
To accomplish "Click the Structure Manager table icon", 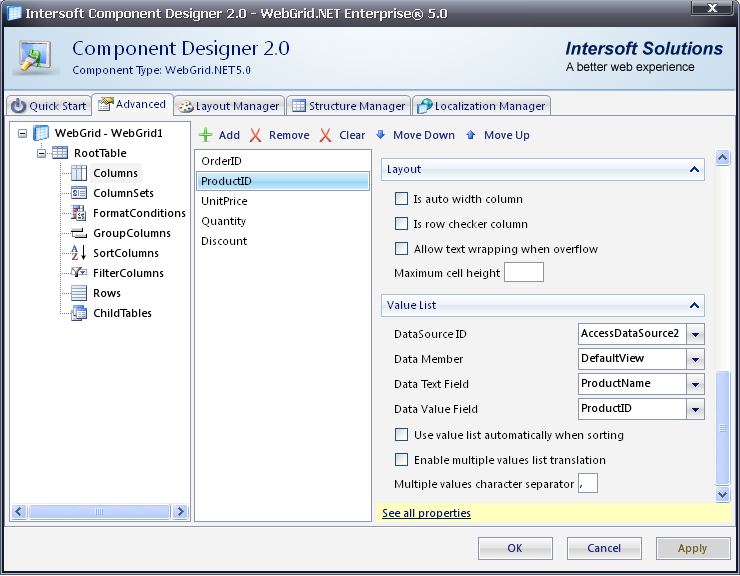I will (x=299, y=106).
